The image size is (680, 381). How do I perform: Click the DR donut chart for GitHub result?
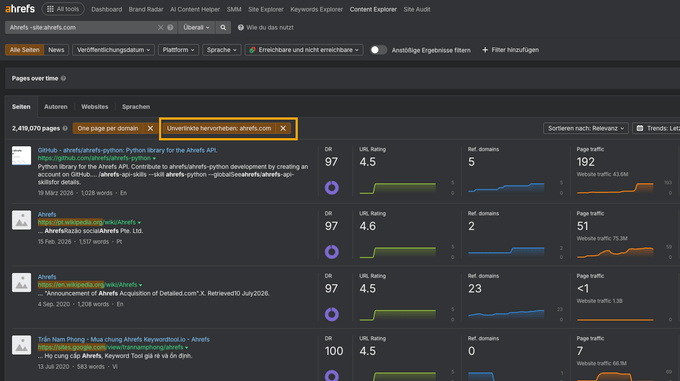coord(332,188)
